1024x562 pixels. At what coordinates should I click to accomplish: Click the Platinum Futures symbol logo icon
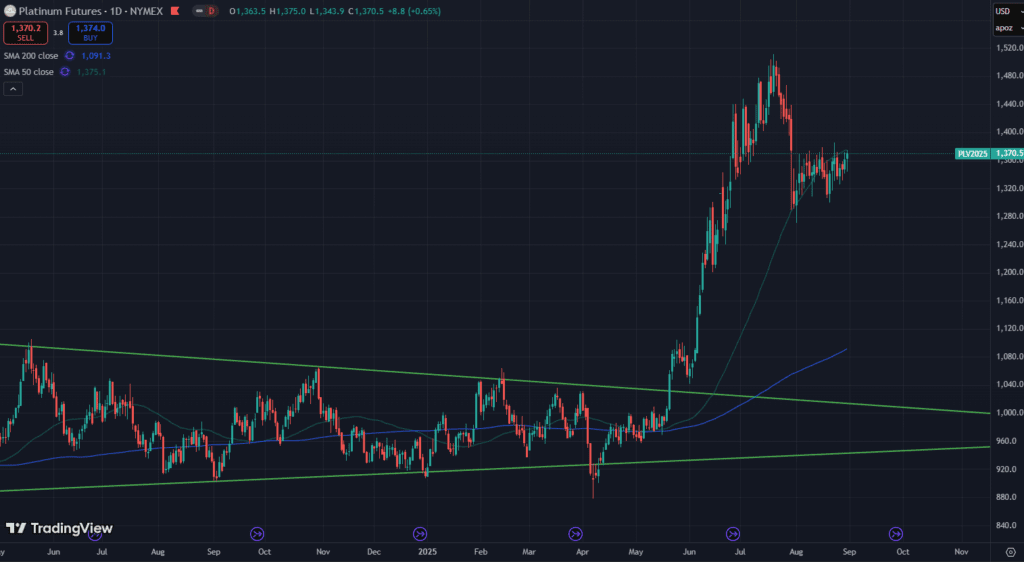click(10, 10)
